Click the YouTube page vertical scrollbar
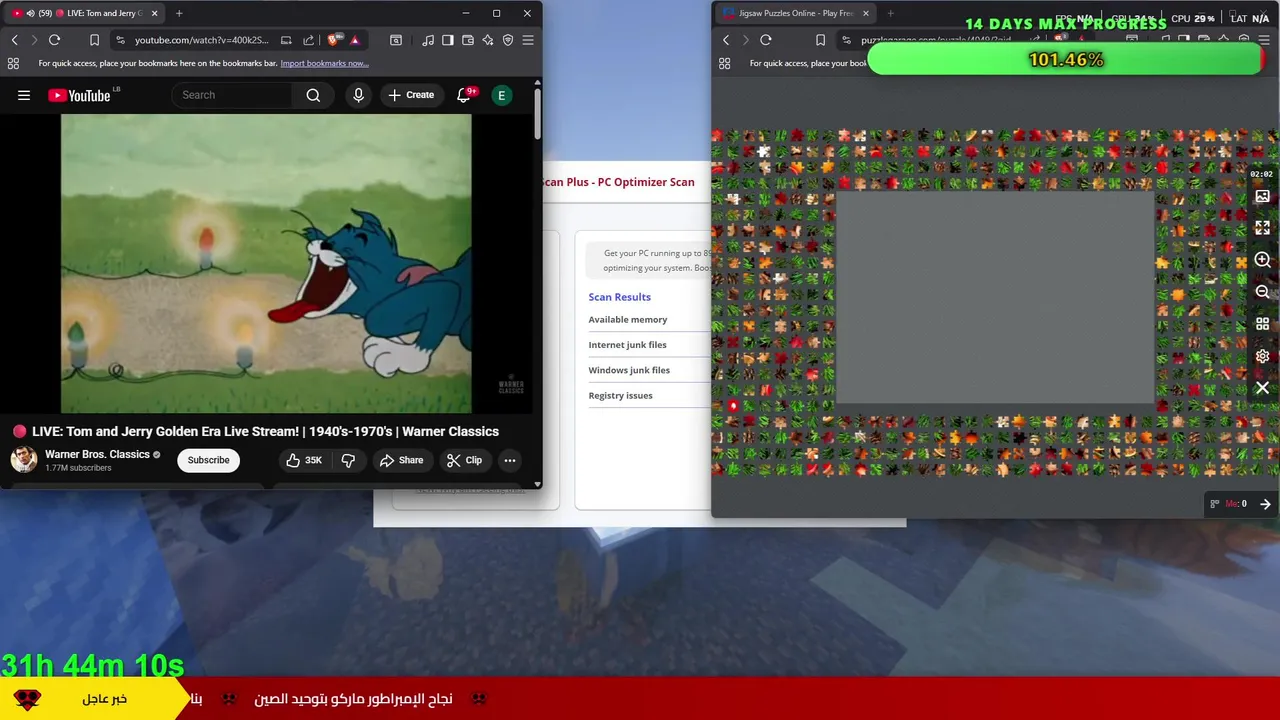The image size is (1280, 720). point(538,115)
